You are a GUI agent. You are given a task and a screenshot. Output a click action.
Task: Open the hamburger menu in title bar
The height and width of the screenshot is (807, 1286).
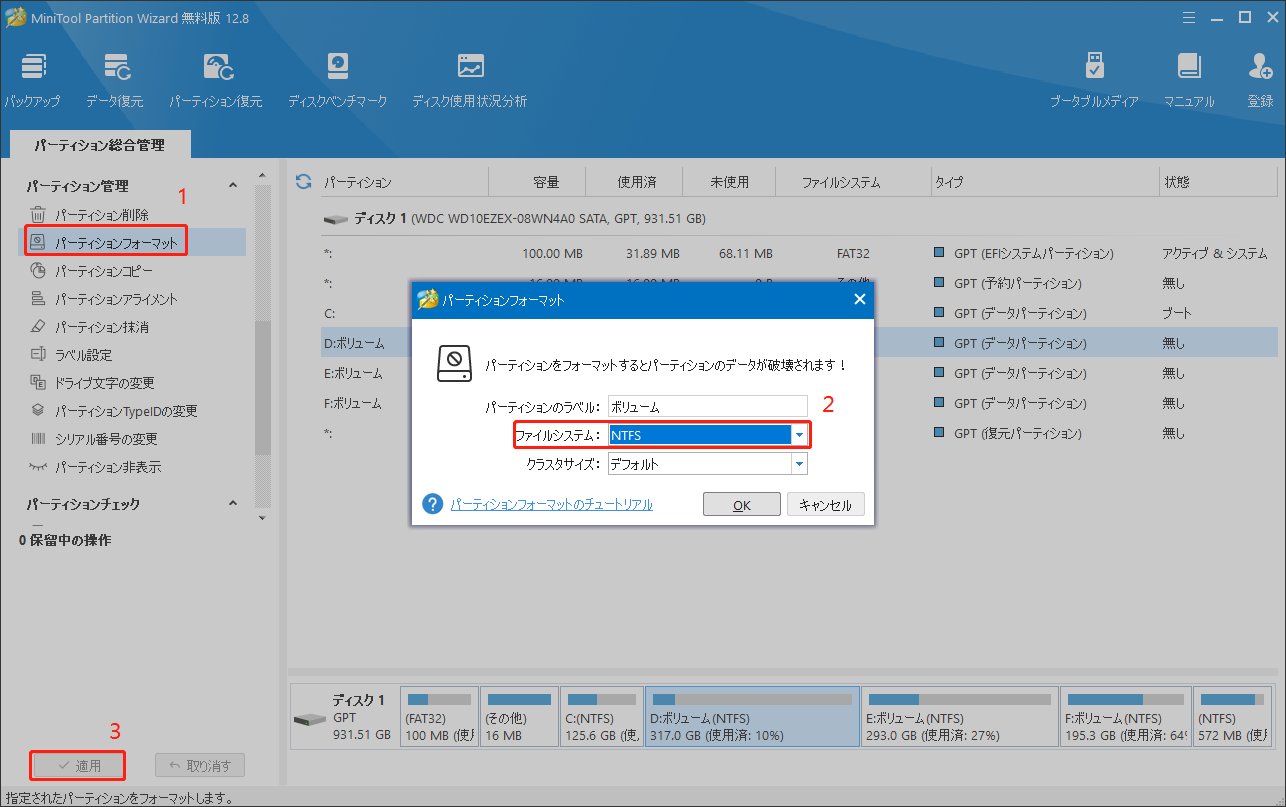(1189, 17)
